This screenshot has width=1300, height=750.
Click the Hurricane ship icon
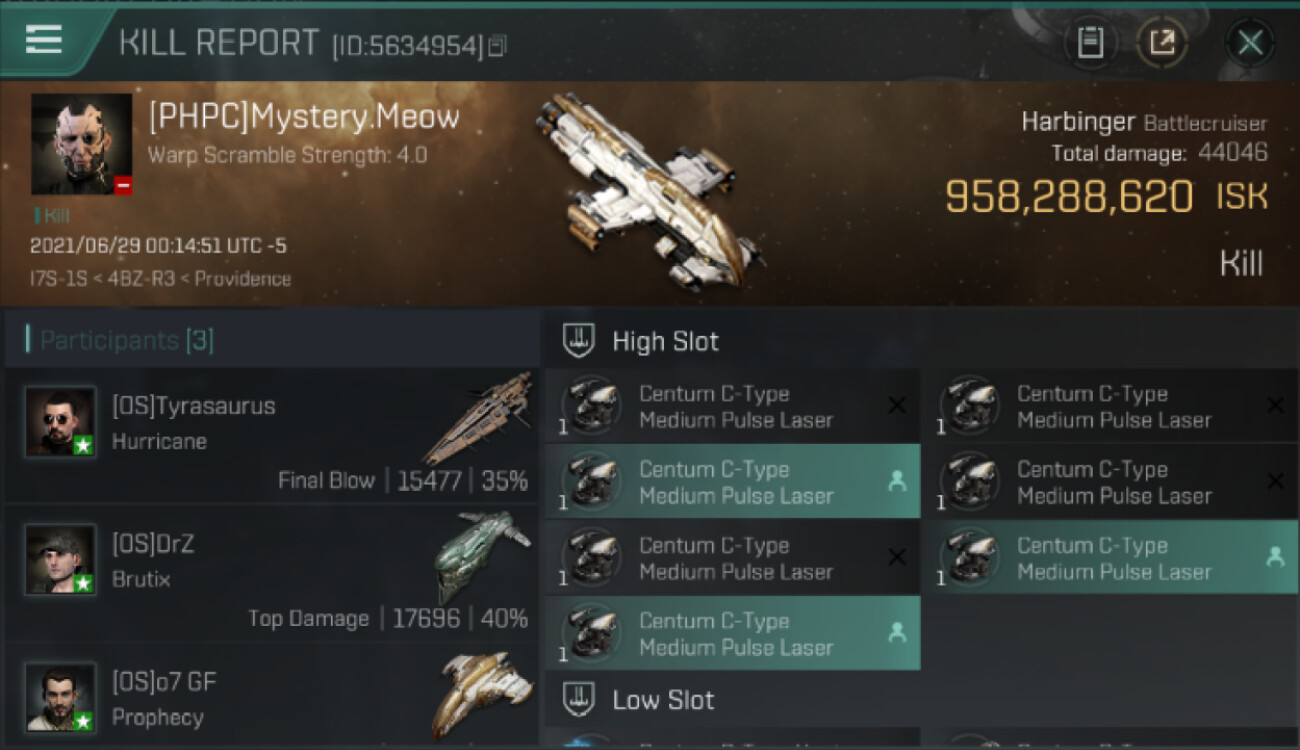tap(478, 418)
